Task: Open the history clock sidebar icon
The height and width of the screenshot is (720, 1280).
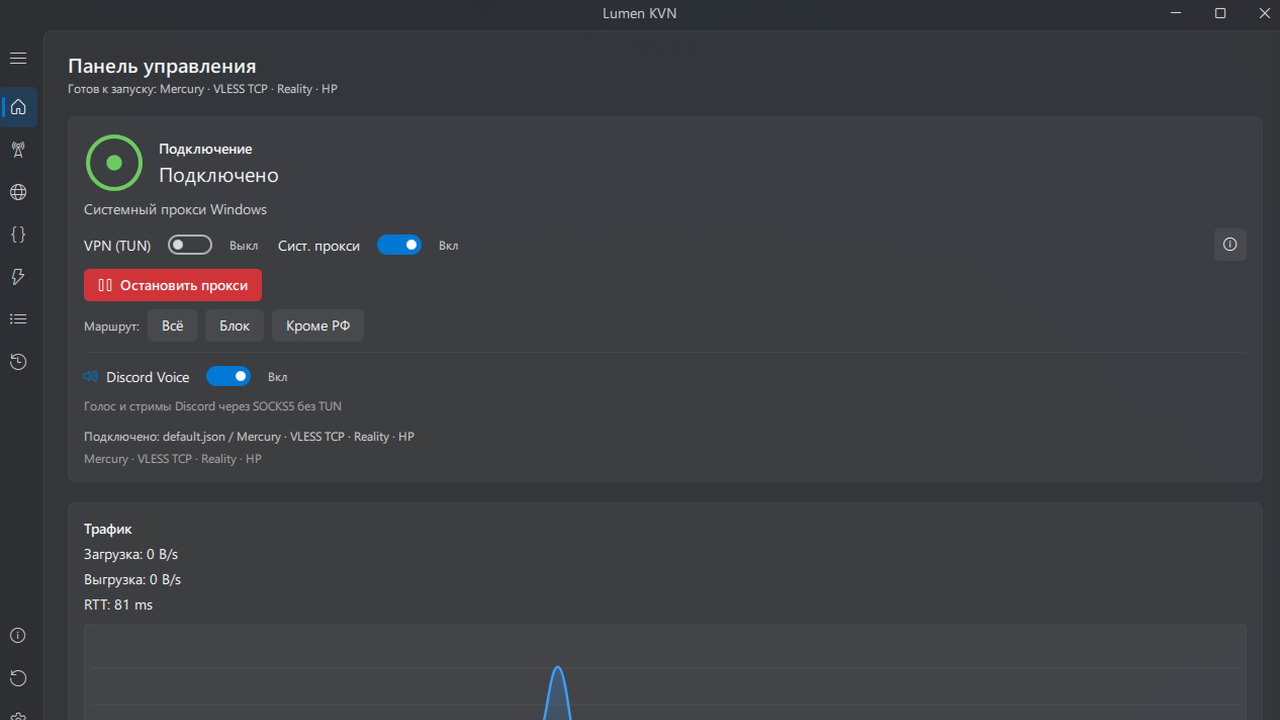Action: 18,362
